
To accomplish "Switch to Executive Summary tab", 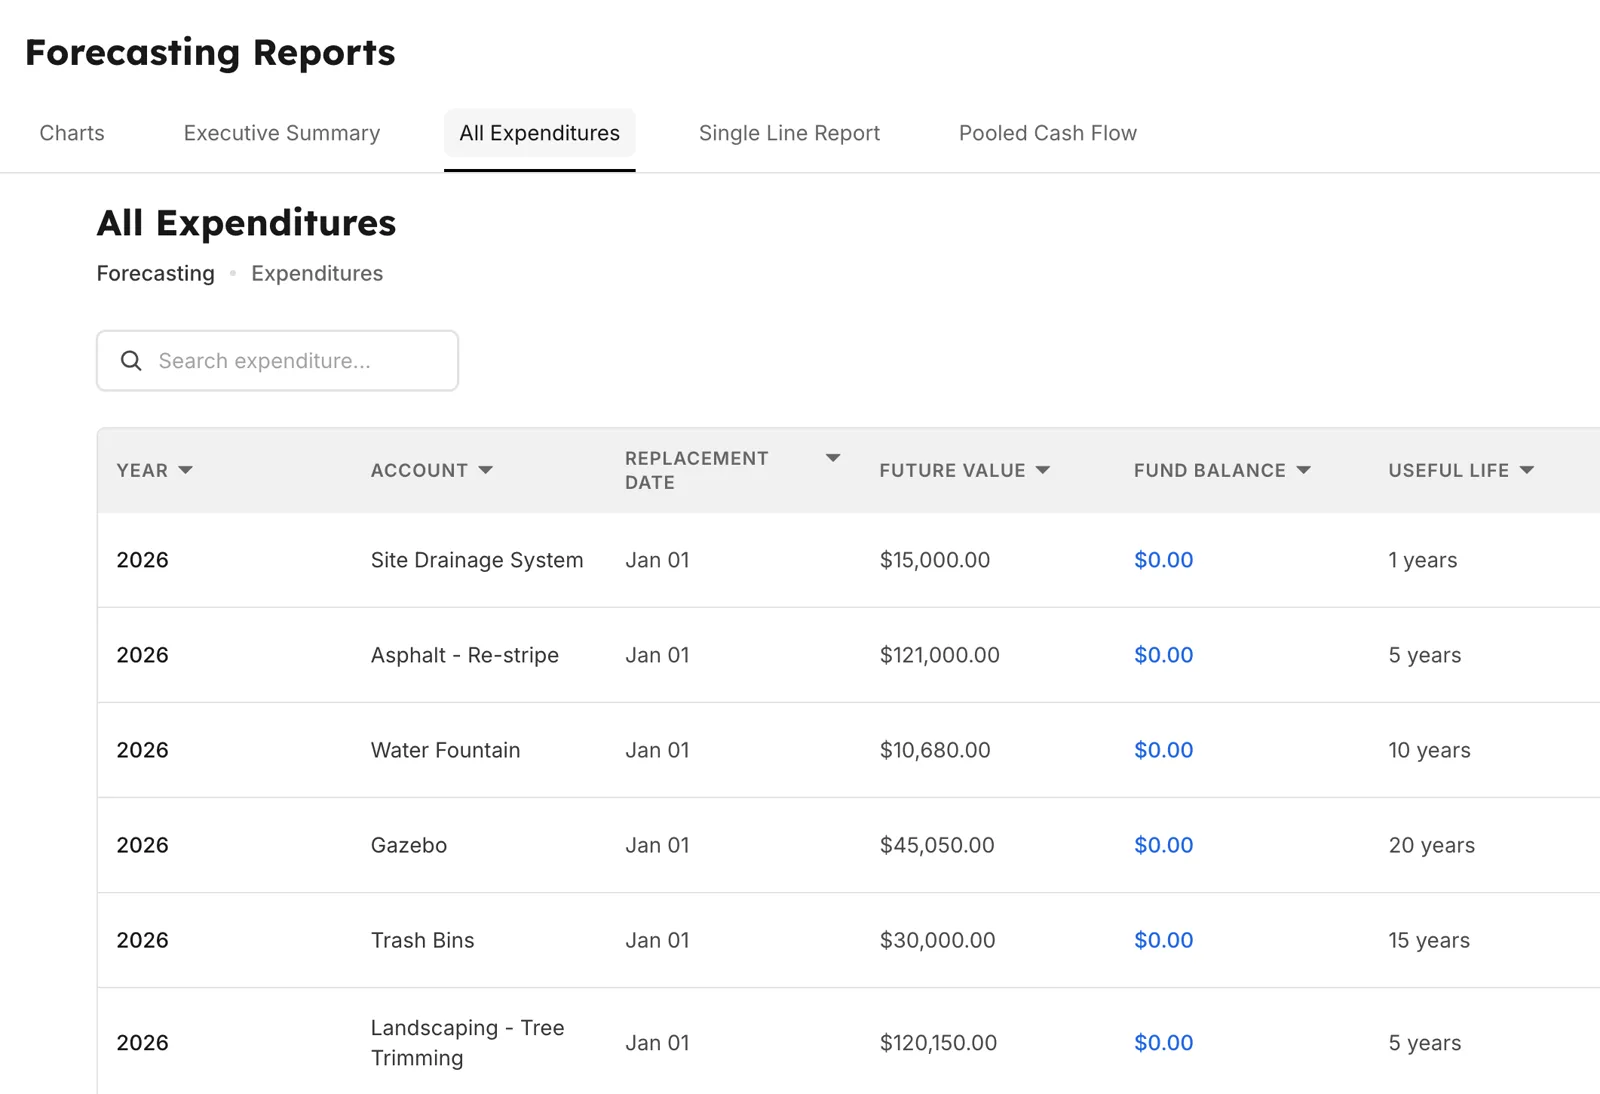I will [x=282, y=133].
